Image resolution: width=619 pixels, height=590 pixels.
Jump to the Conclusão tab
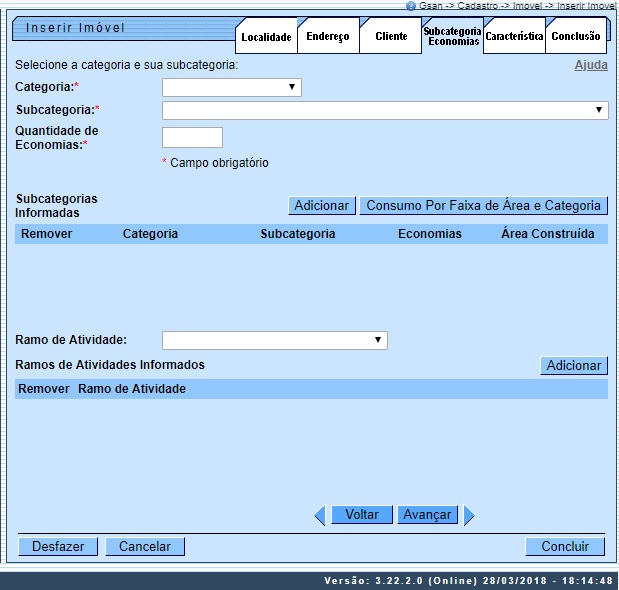pyautogui.click(x=576, y=36)
